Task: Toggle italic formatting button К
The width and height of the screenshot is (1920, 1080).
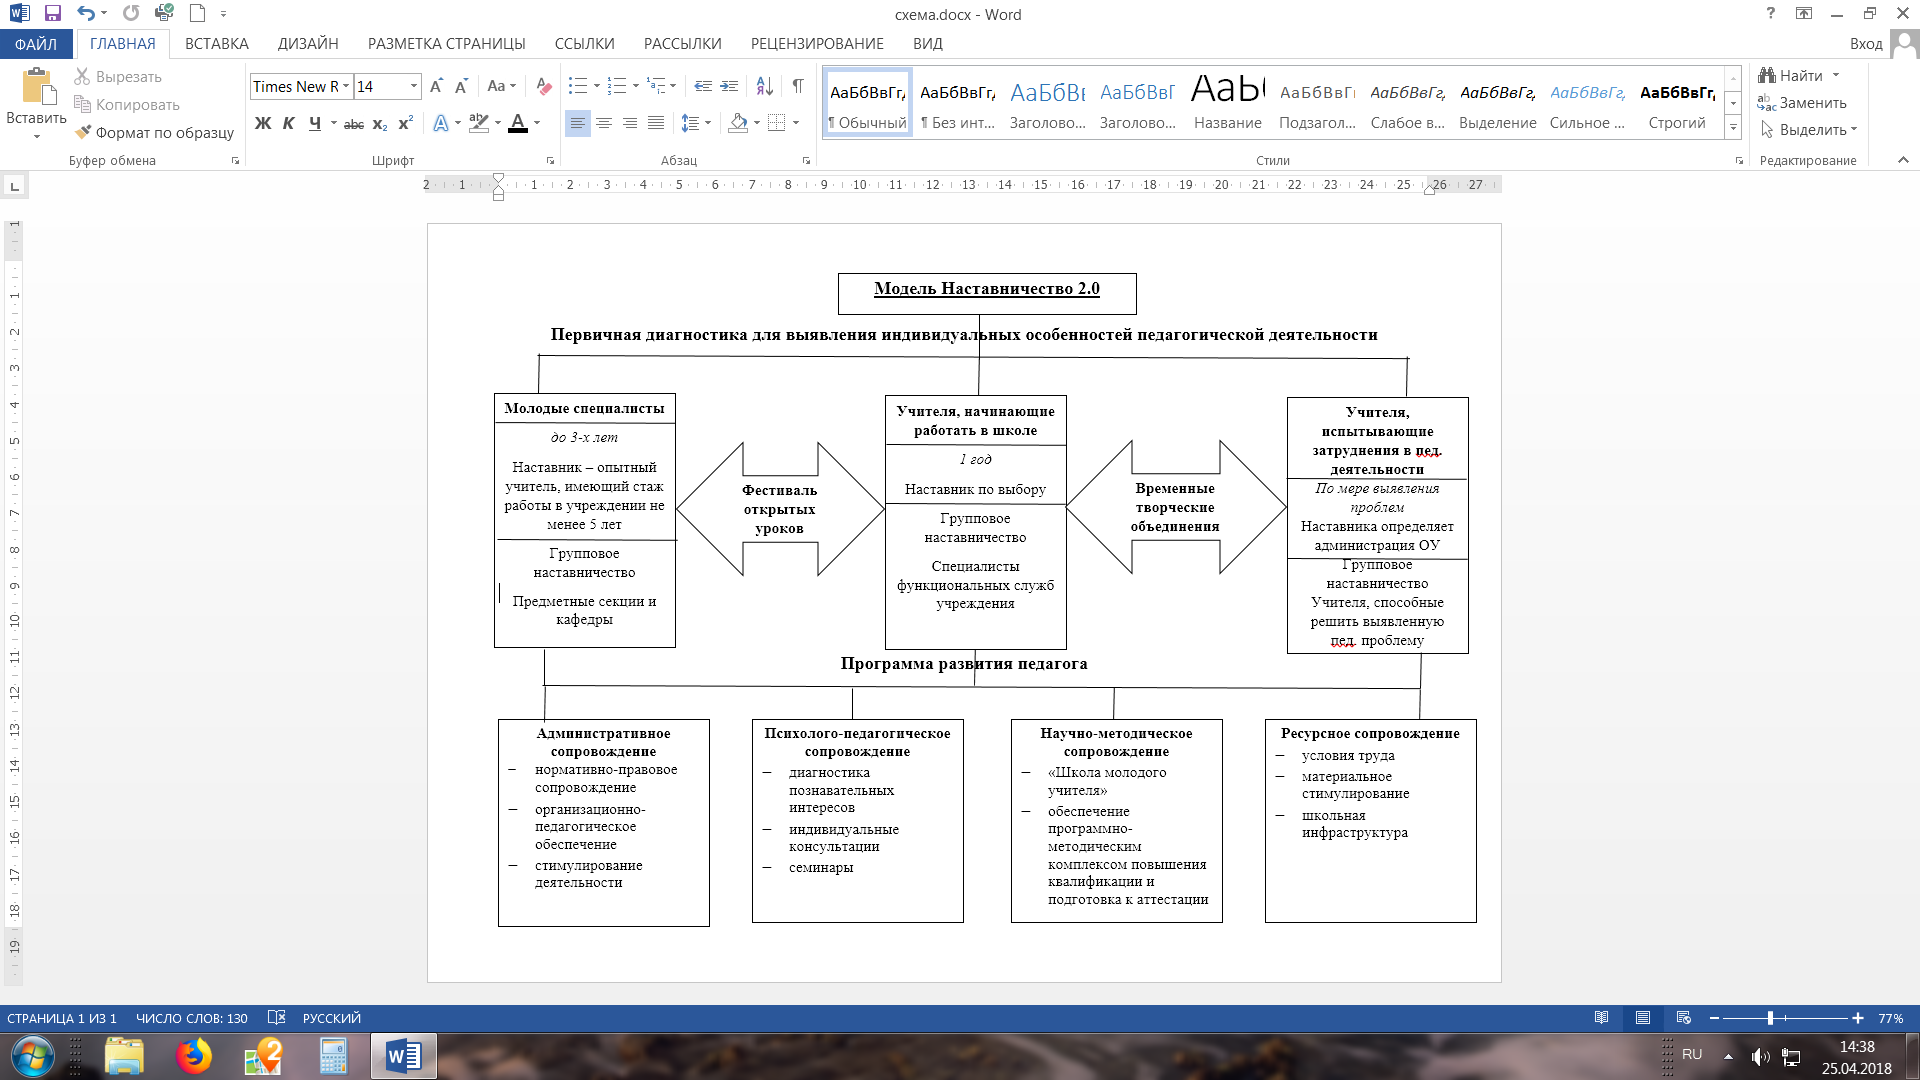Action: point(288,124)
